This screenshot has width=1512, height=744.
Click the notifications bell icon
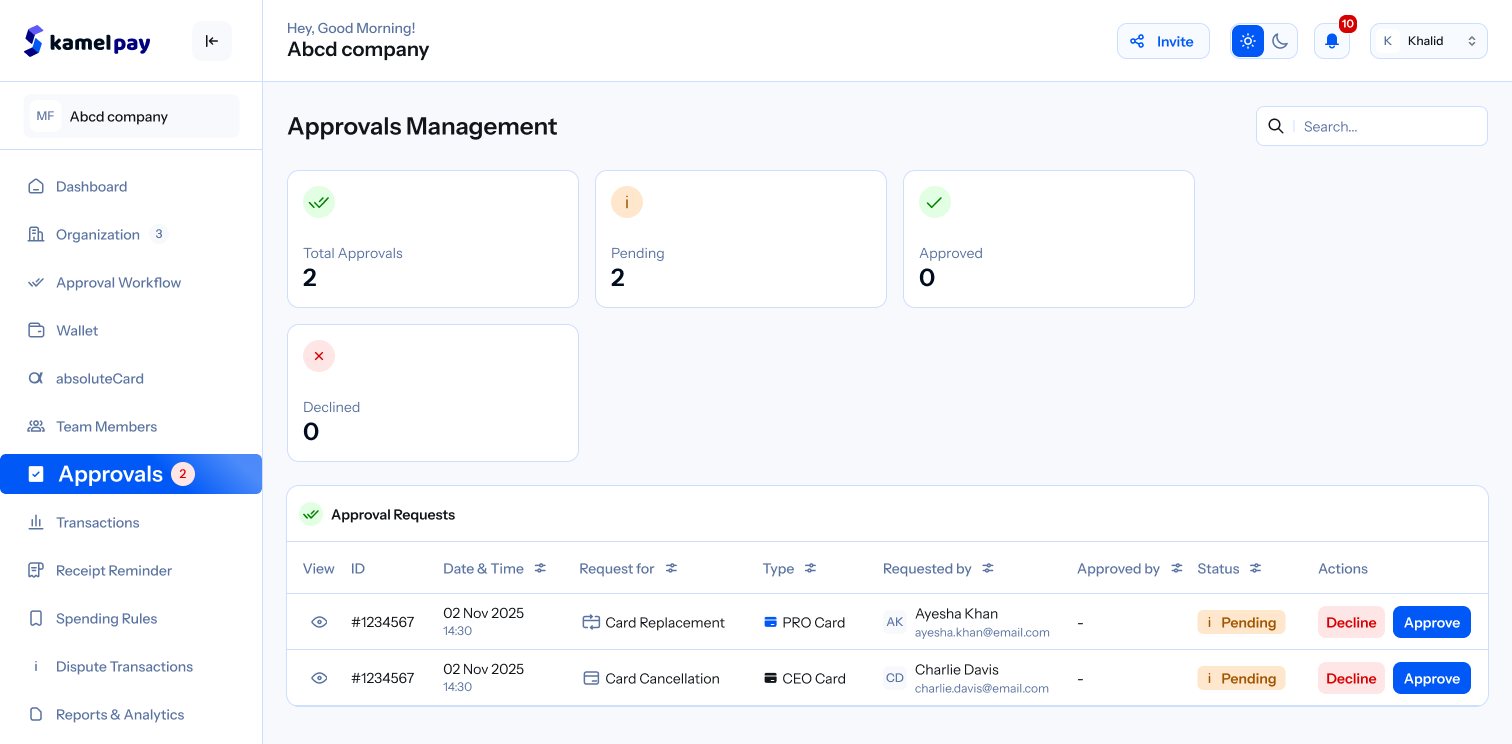(1331, 41)
